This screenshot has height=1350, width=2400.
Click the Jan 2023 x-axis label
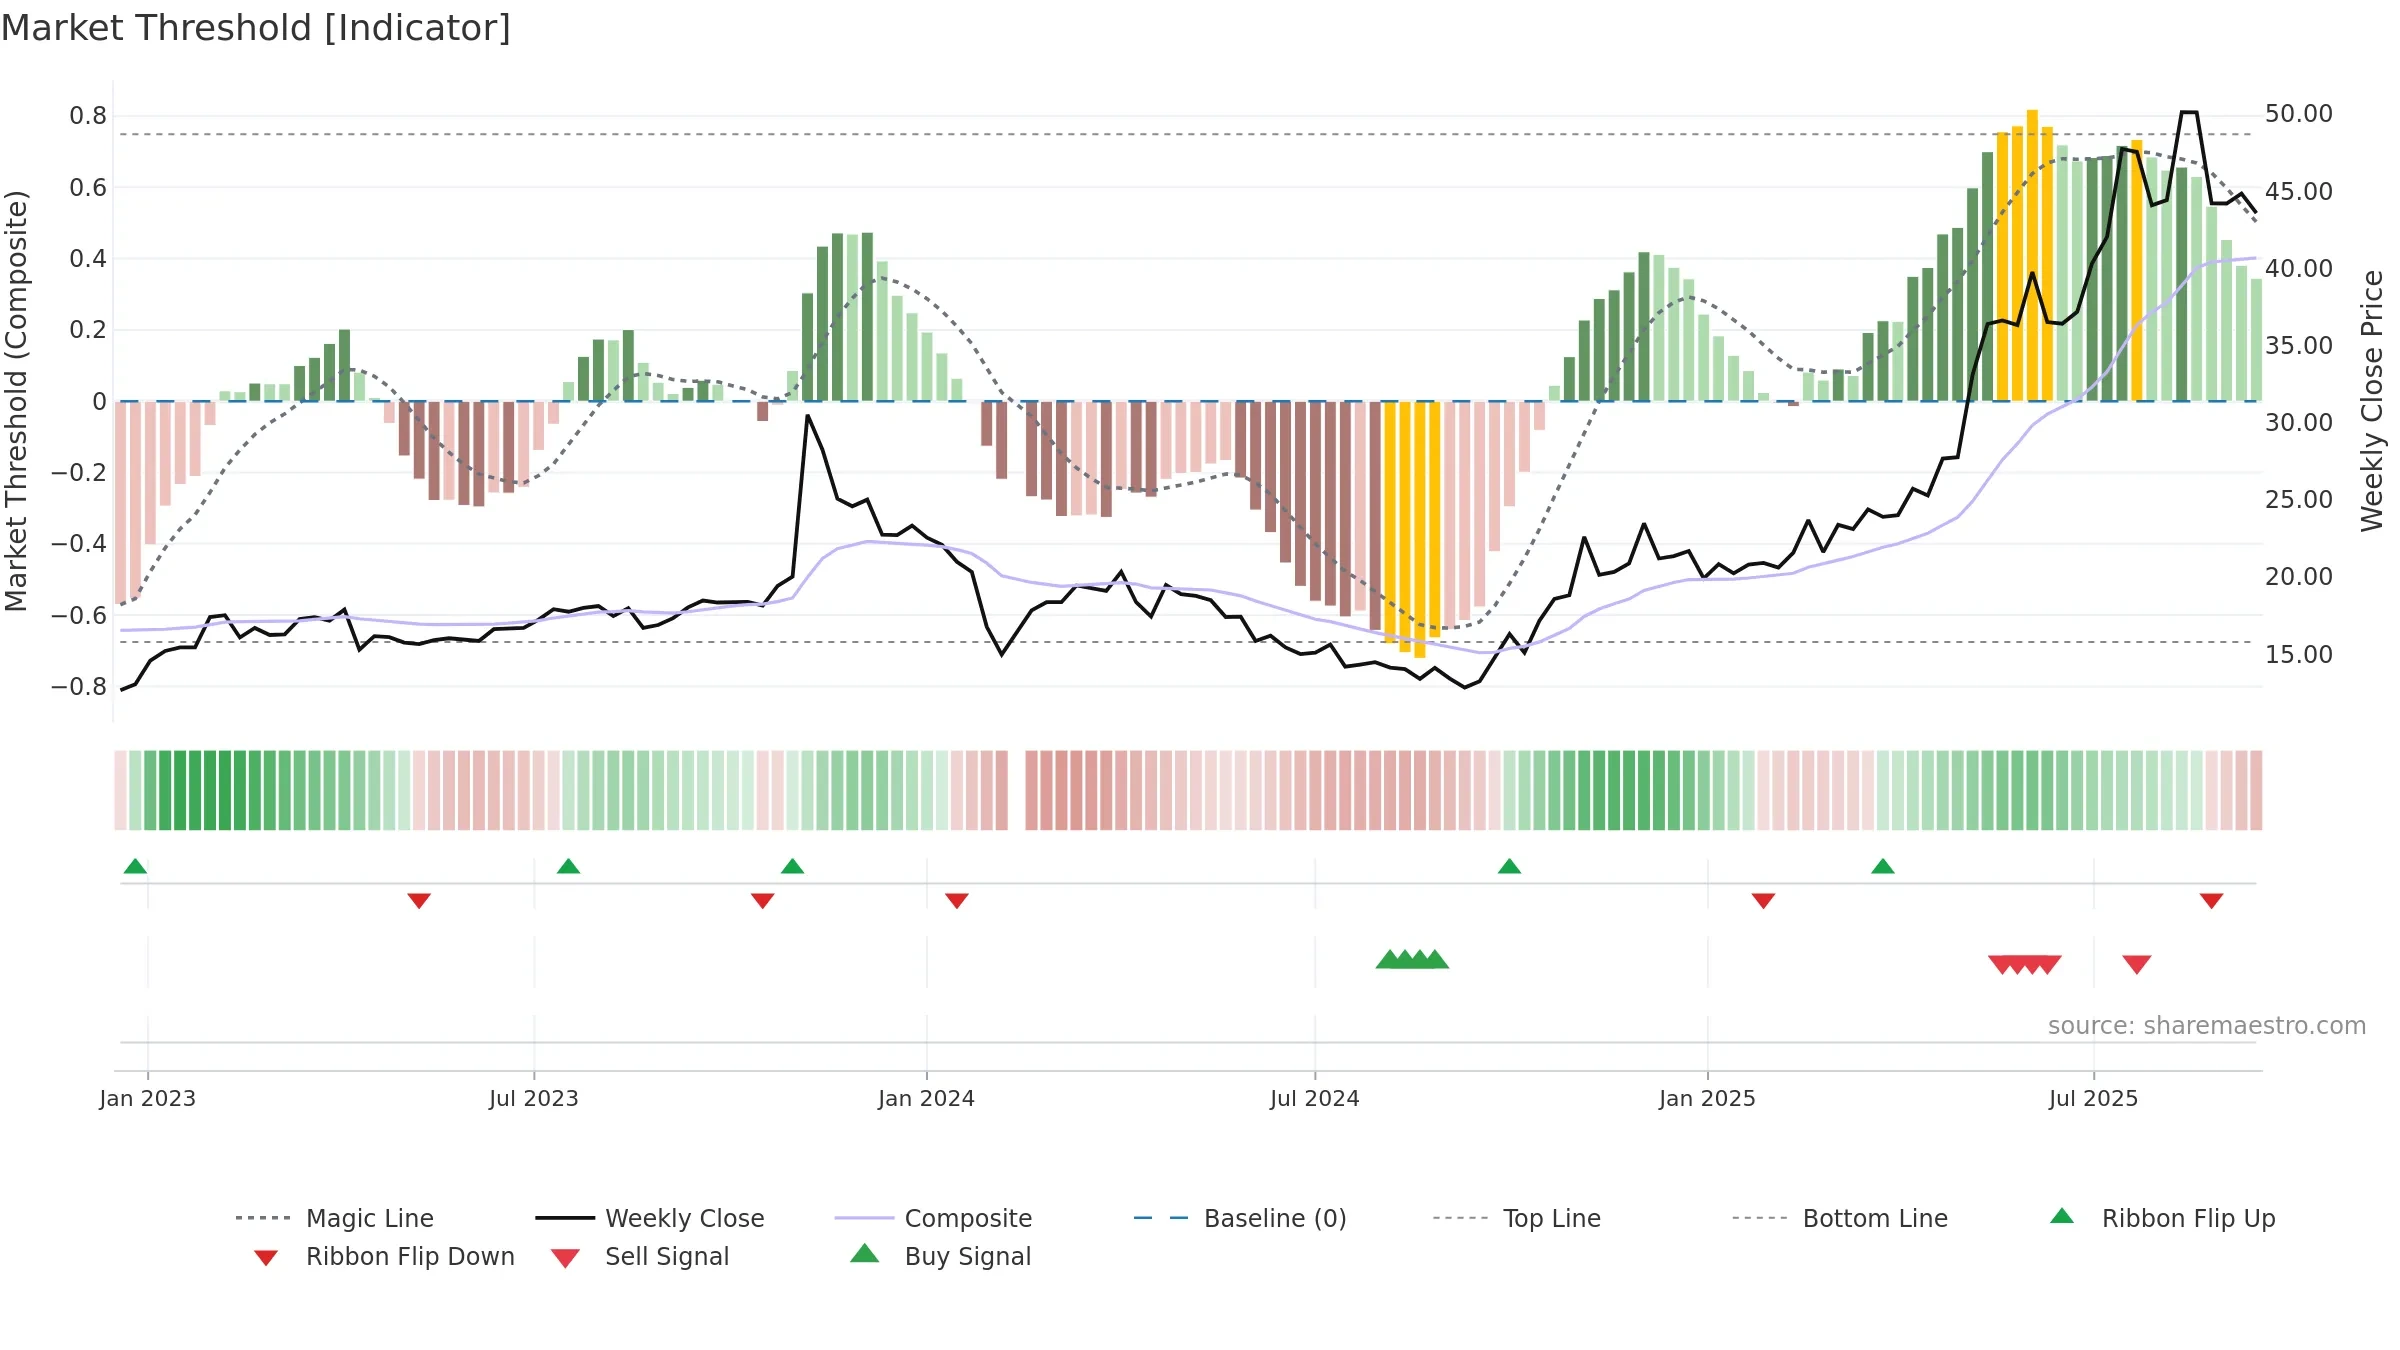[147, 1098]
